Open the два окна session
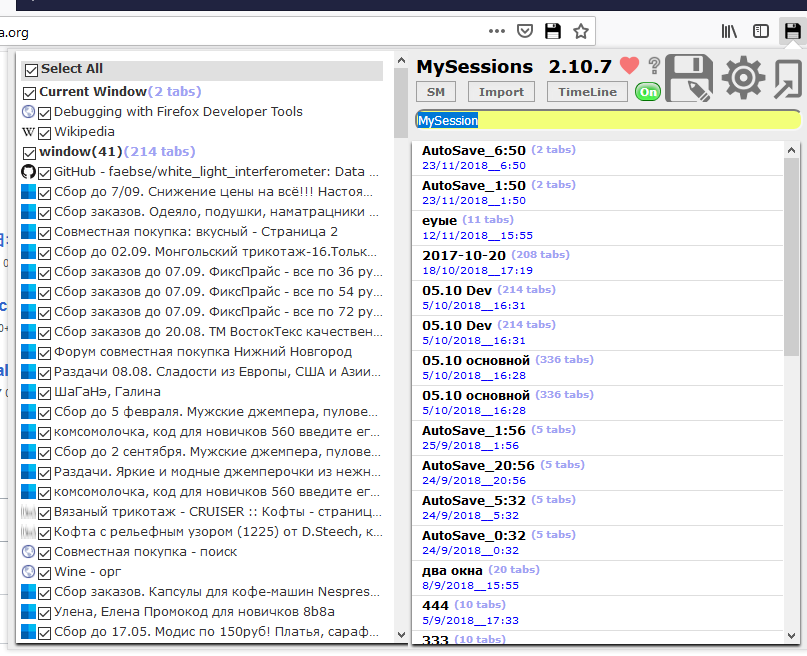 598,578
